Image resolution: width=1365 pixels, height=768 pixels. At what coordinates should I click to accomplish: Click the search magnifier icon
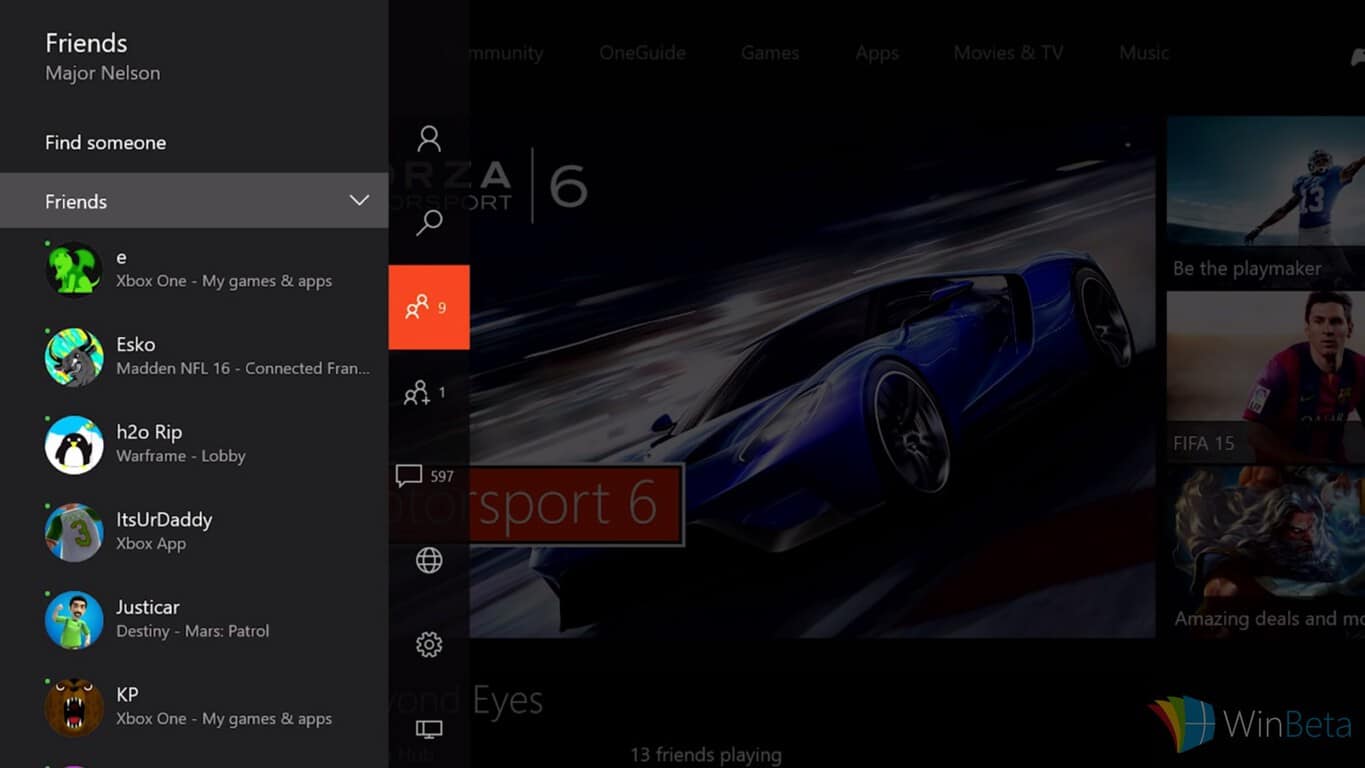429,222
